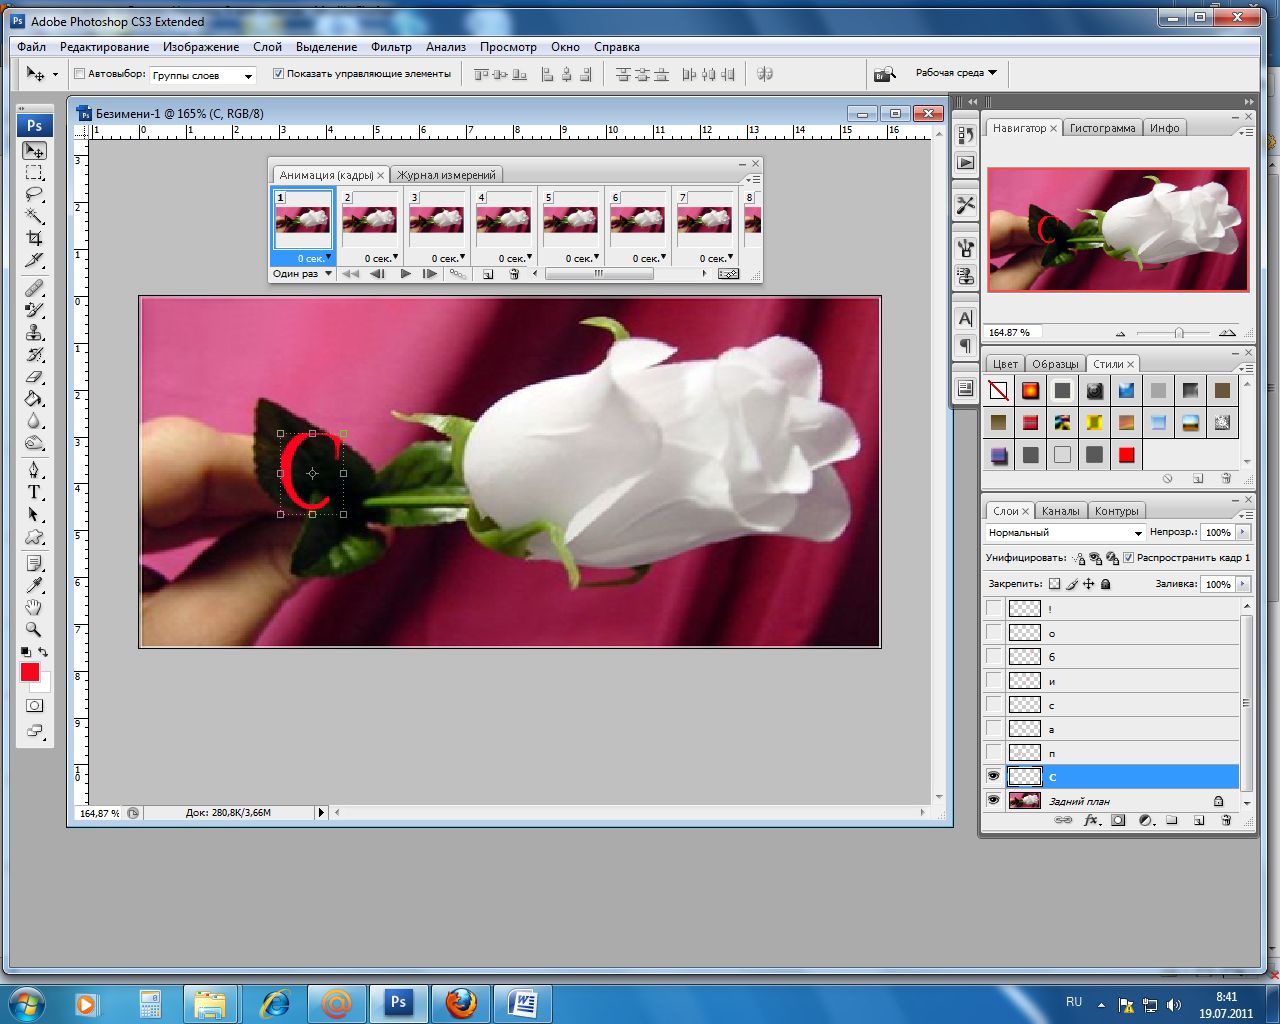This screenshot has width=1280, height=1024.
Task: Duplicate the selected animation frame
Action: tap(488, 274)
